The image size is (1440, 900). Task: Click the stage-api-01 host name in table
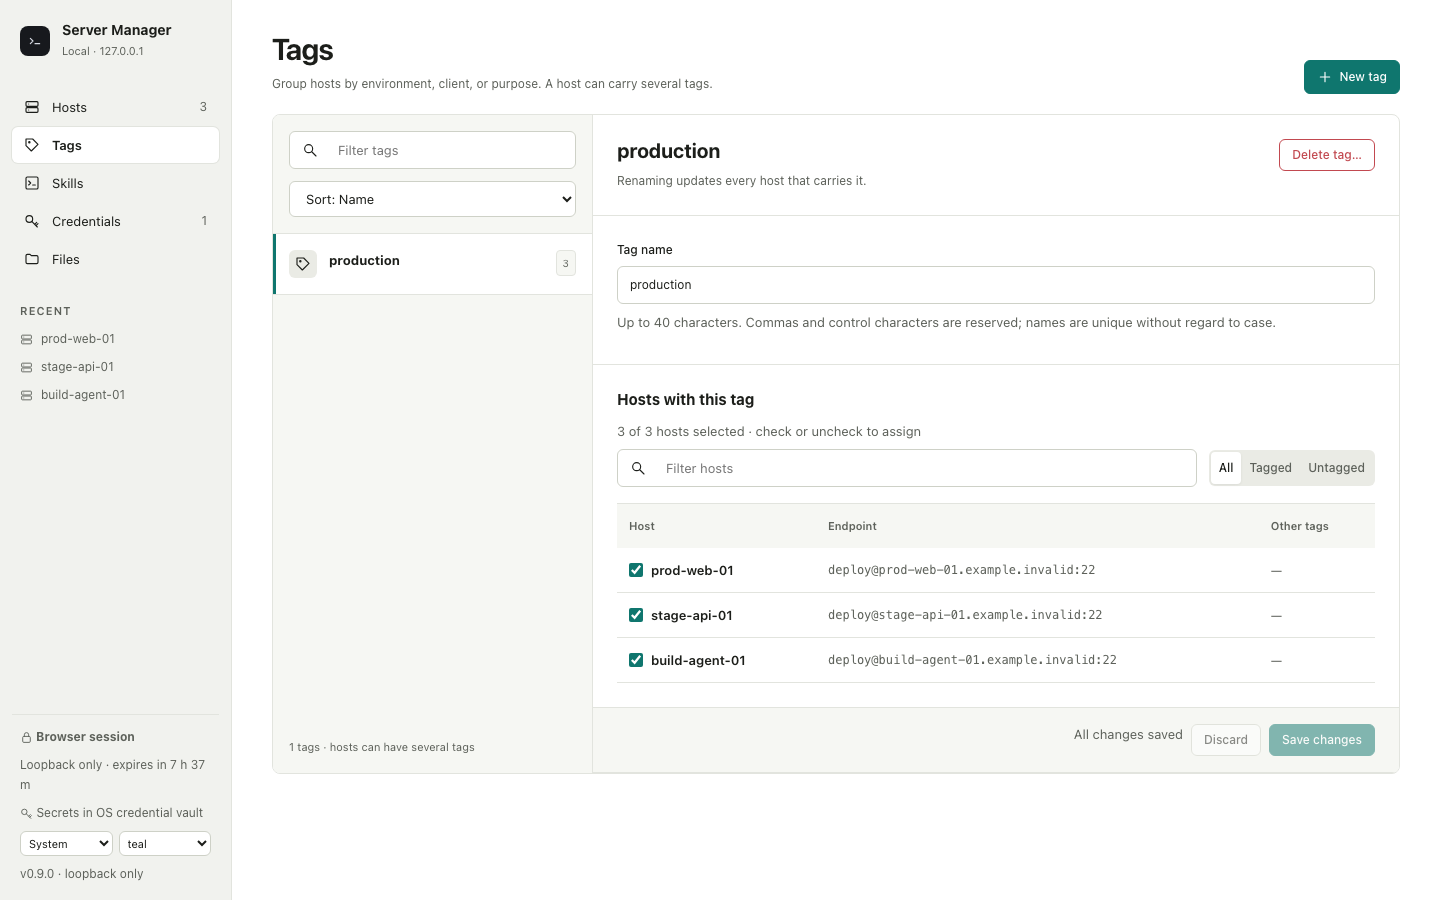692,616
